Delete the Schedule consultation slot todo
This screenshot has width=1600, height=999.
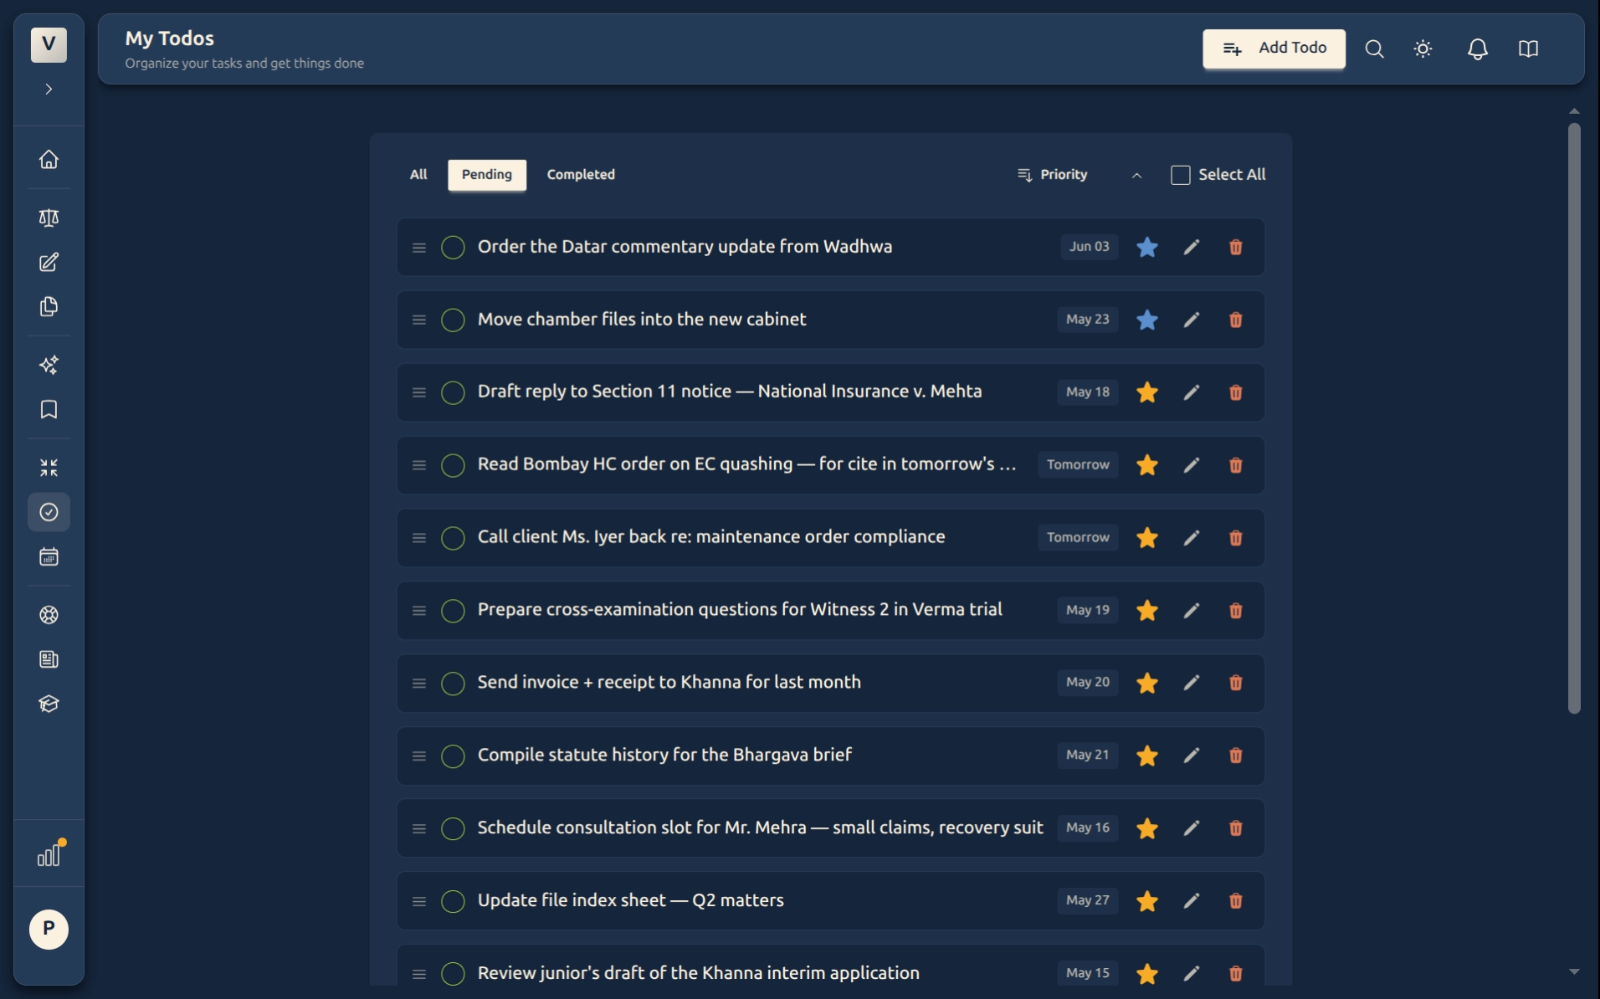coord(1235,828)
